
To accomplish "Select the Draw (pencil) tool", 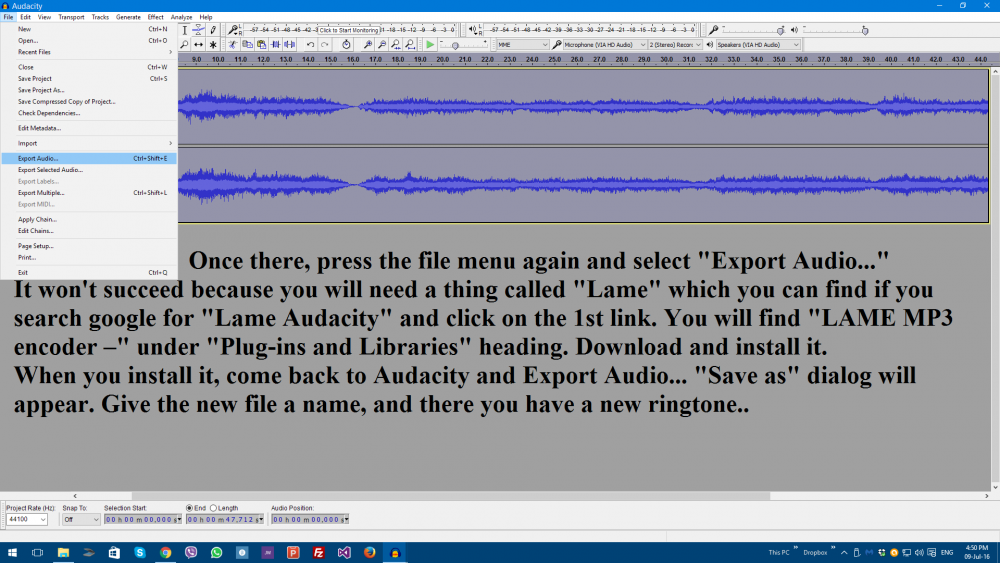I will pyautogui.click(x=213, y=30).
